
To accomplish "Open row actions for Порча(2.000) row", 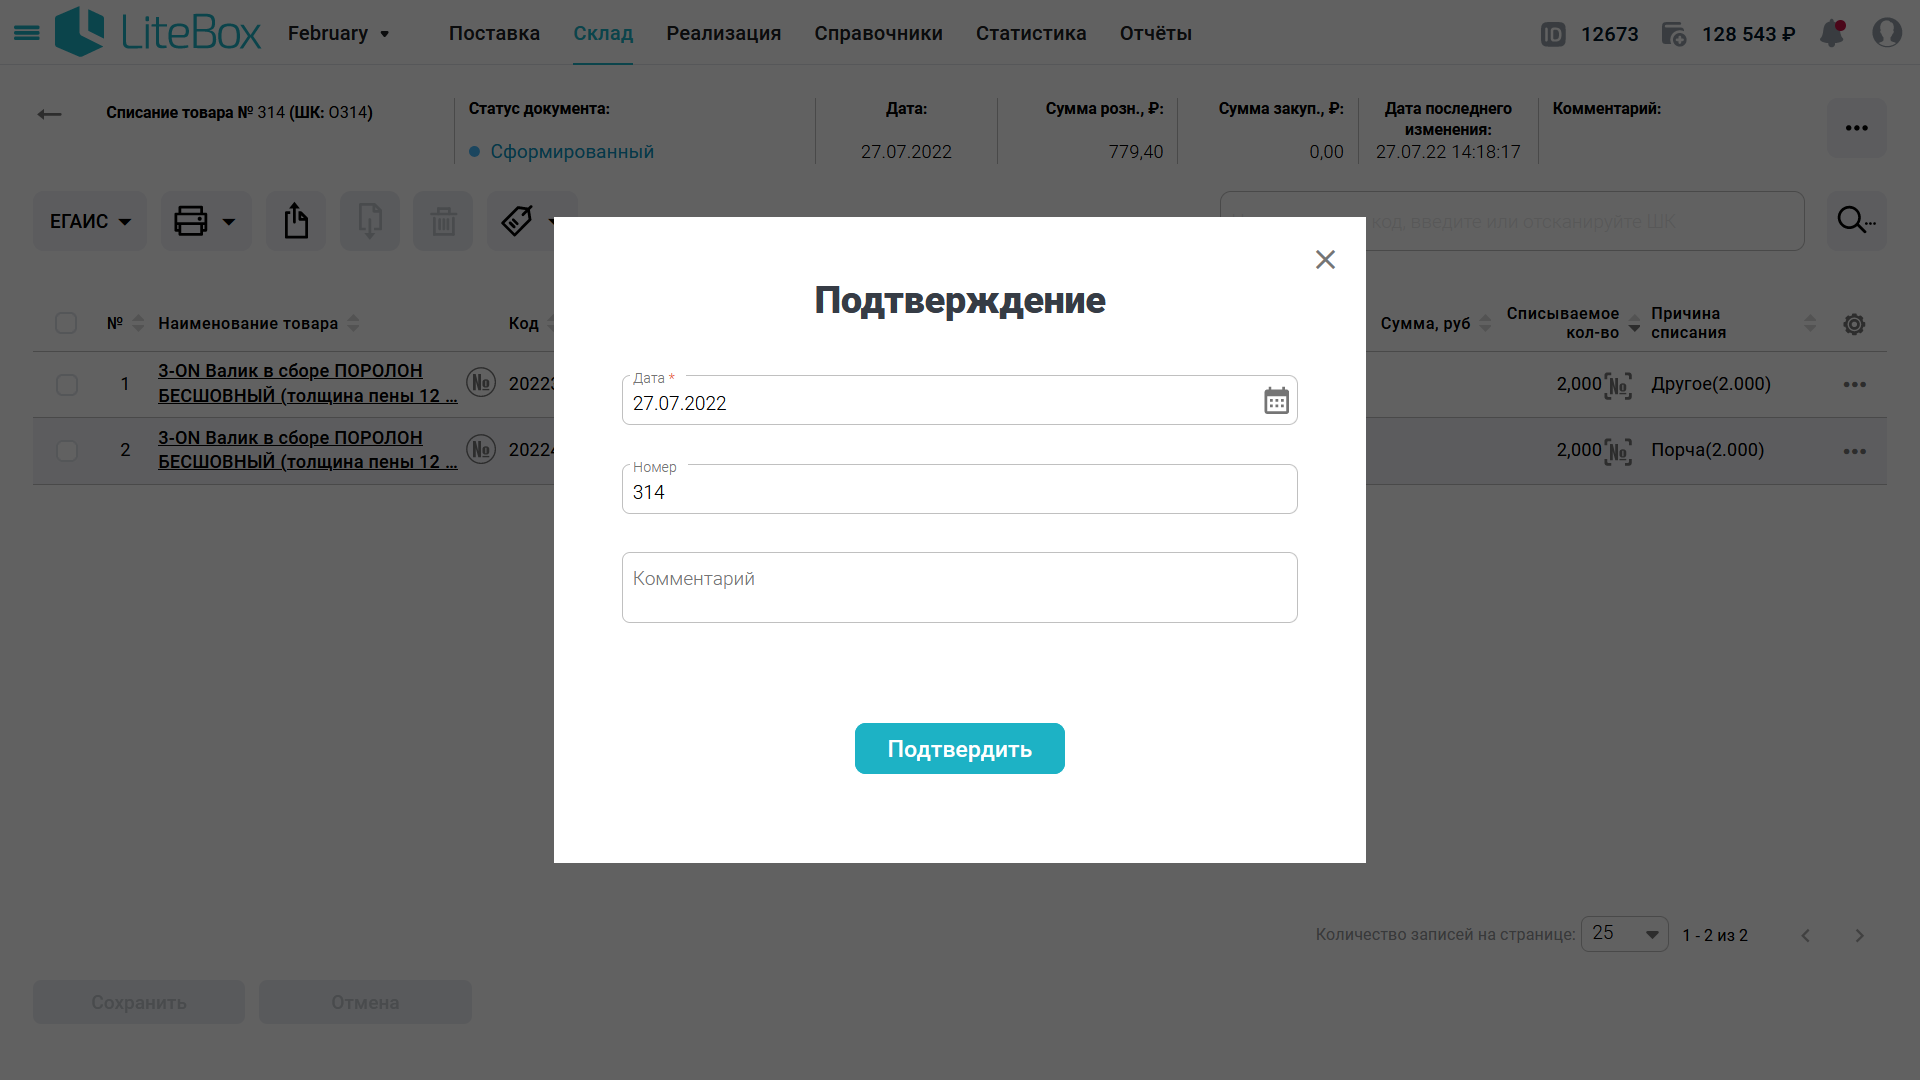I will pyautogui.click(x=1855, y=452).
